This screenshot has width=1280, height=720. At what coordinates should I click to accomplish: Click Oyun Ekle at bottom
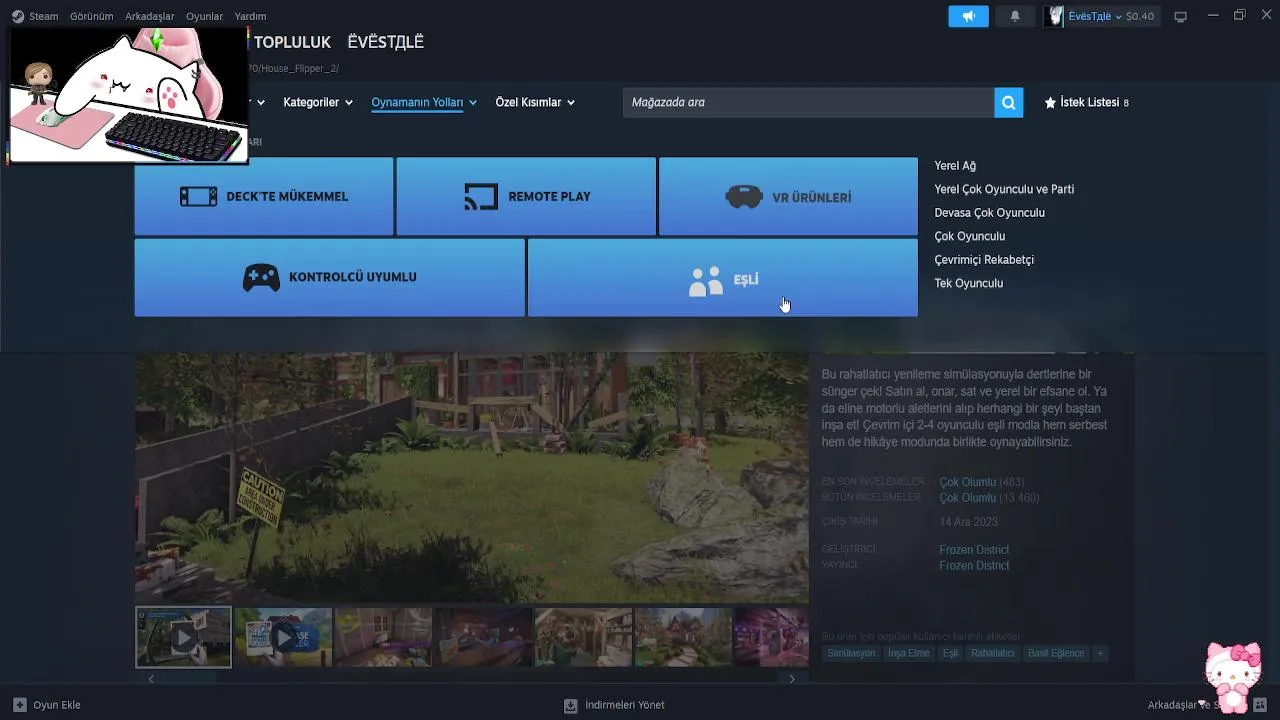[47, 705]
